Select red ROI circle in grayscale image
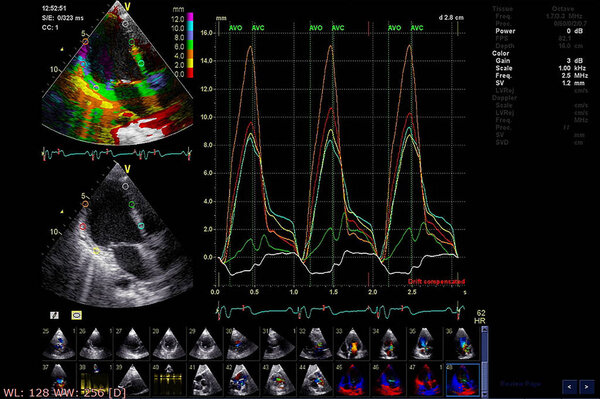Image resolution: width=600 pixels, height=399 pixels. click(83, 227)
